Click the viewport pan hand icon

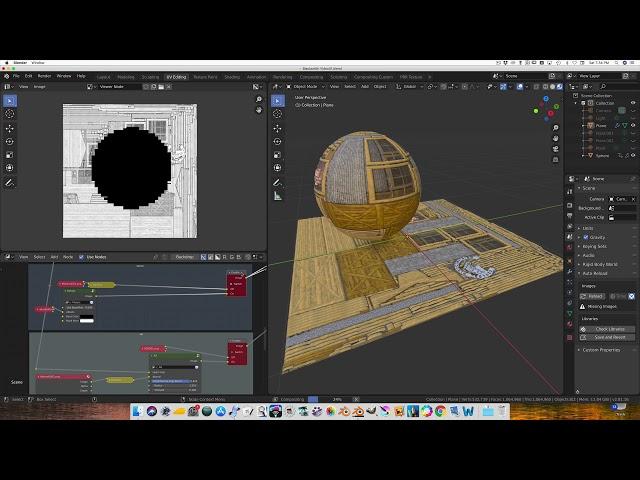tap(556, 138)
